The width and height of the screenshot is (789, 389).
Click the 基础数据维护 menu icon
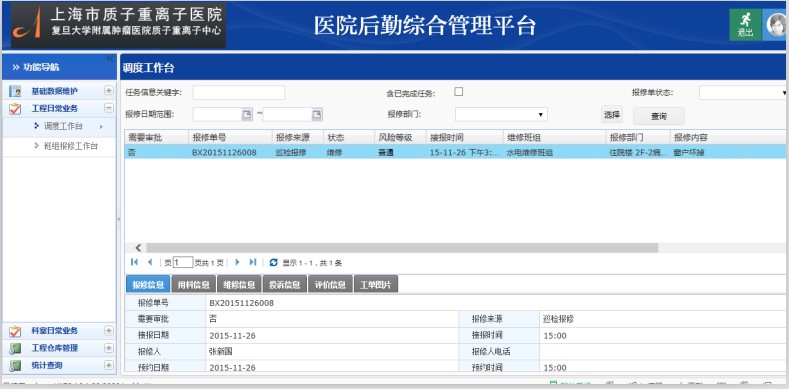coord(15,92)
